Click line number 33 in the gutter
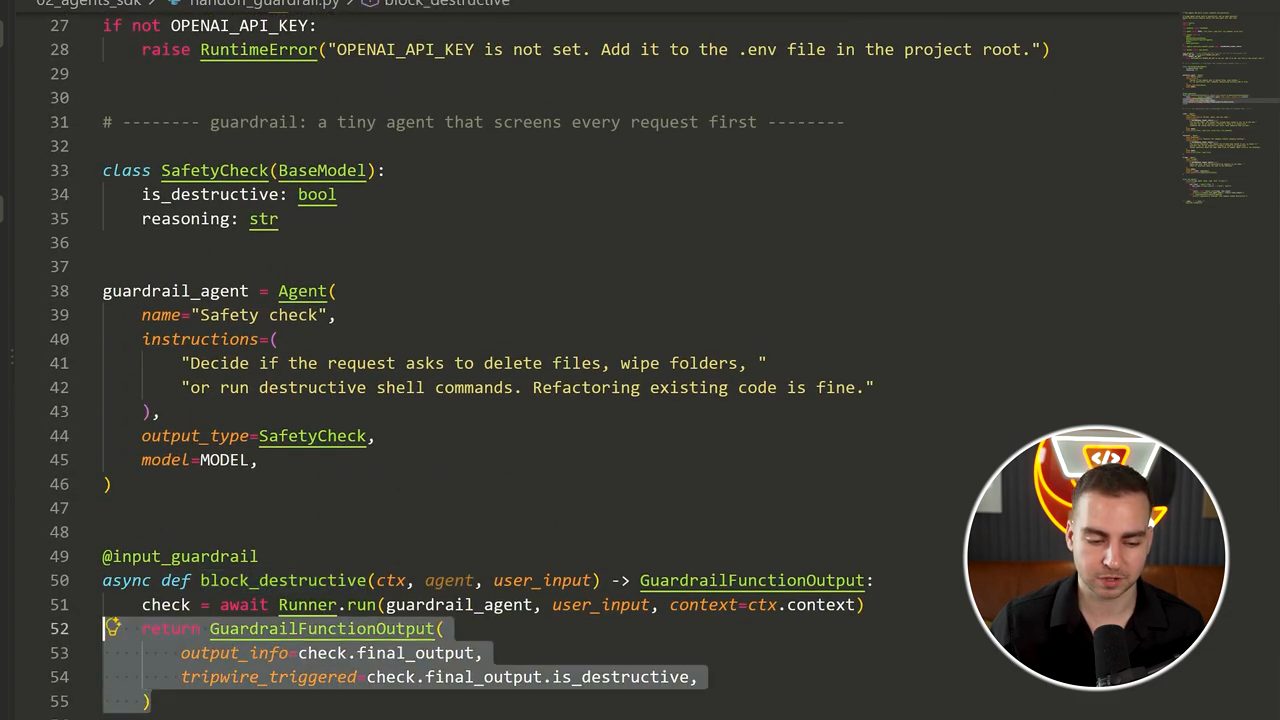 (x=58, y=170)
